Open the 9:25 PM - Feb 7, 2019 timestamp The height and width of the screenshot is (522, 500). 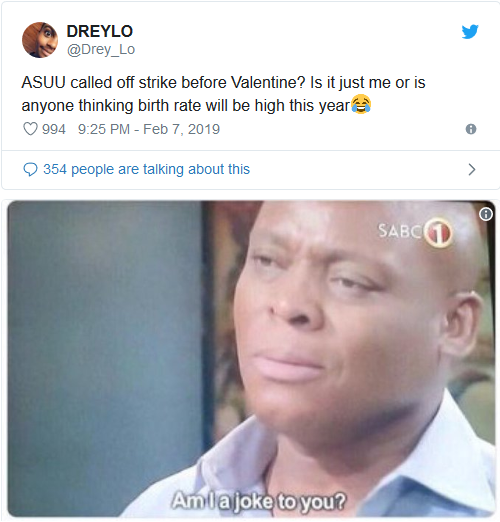coord(149,129)
